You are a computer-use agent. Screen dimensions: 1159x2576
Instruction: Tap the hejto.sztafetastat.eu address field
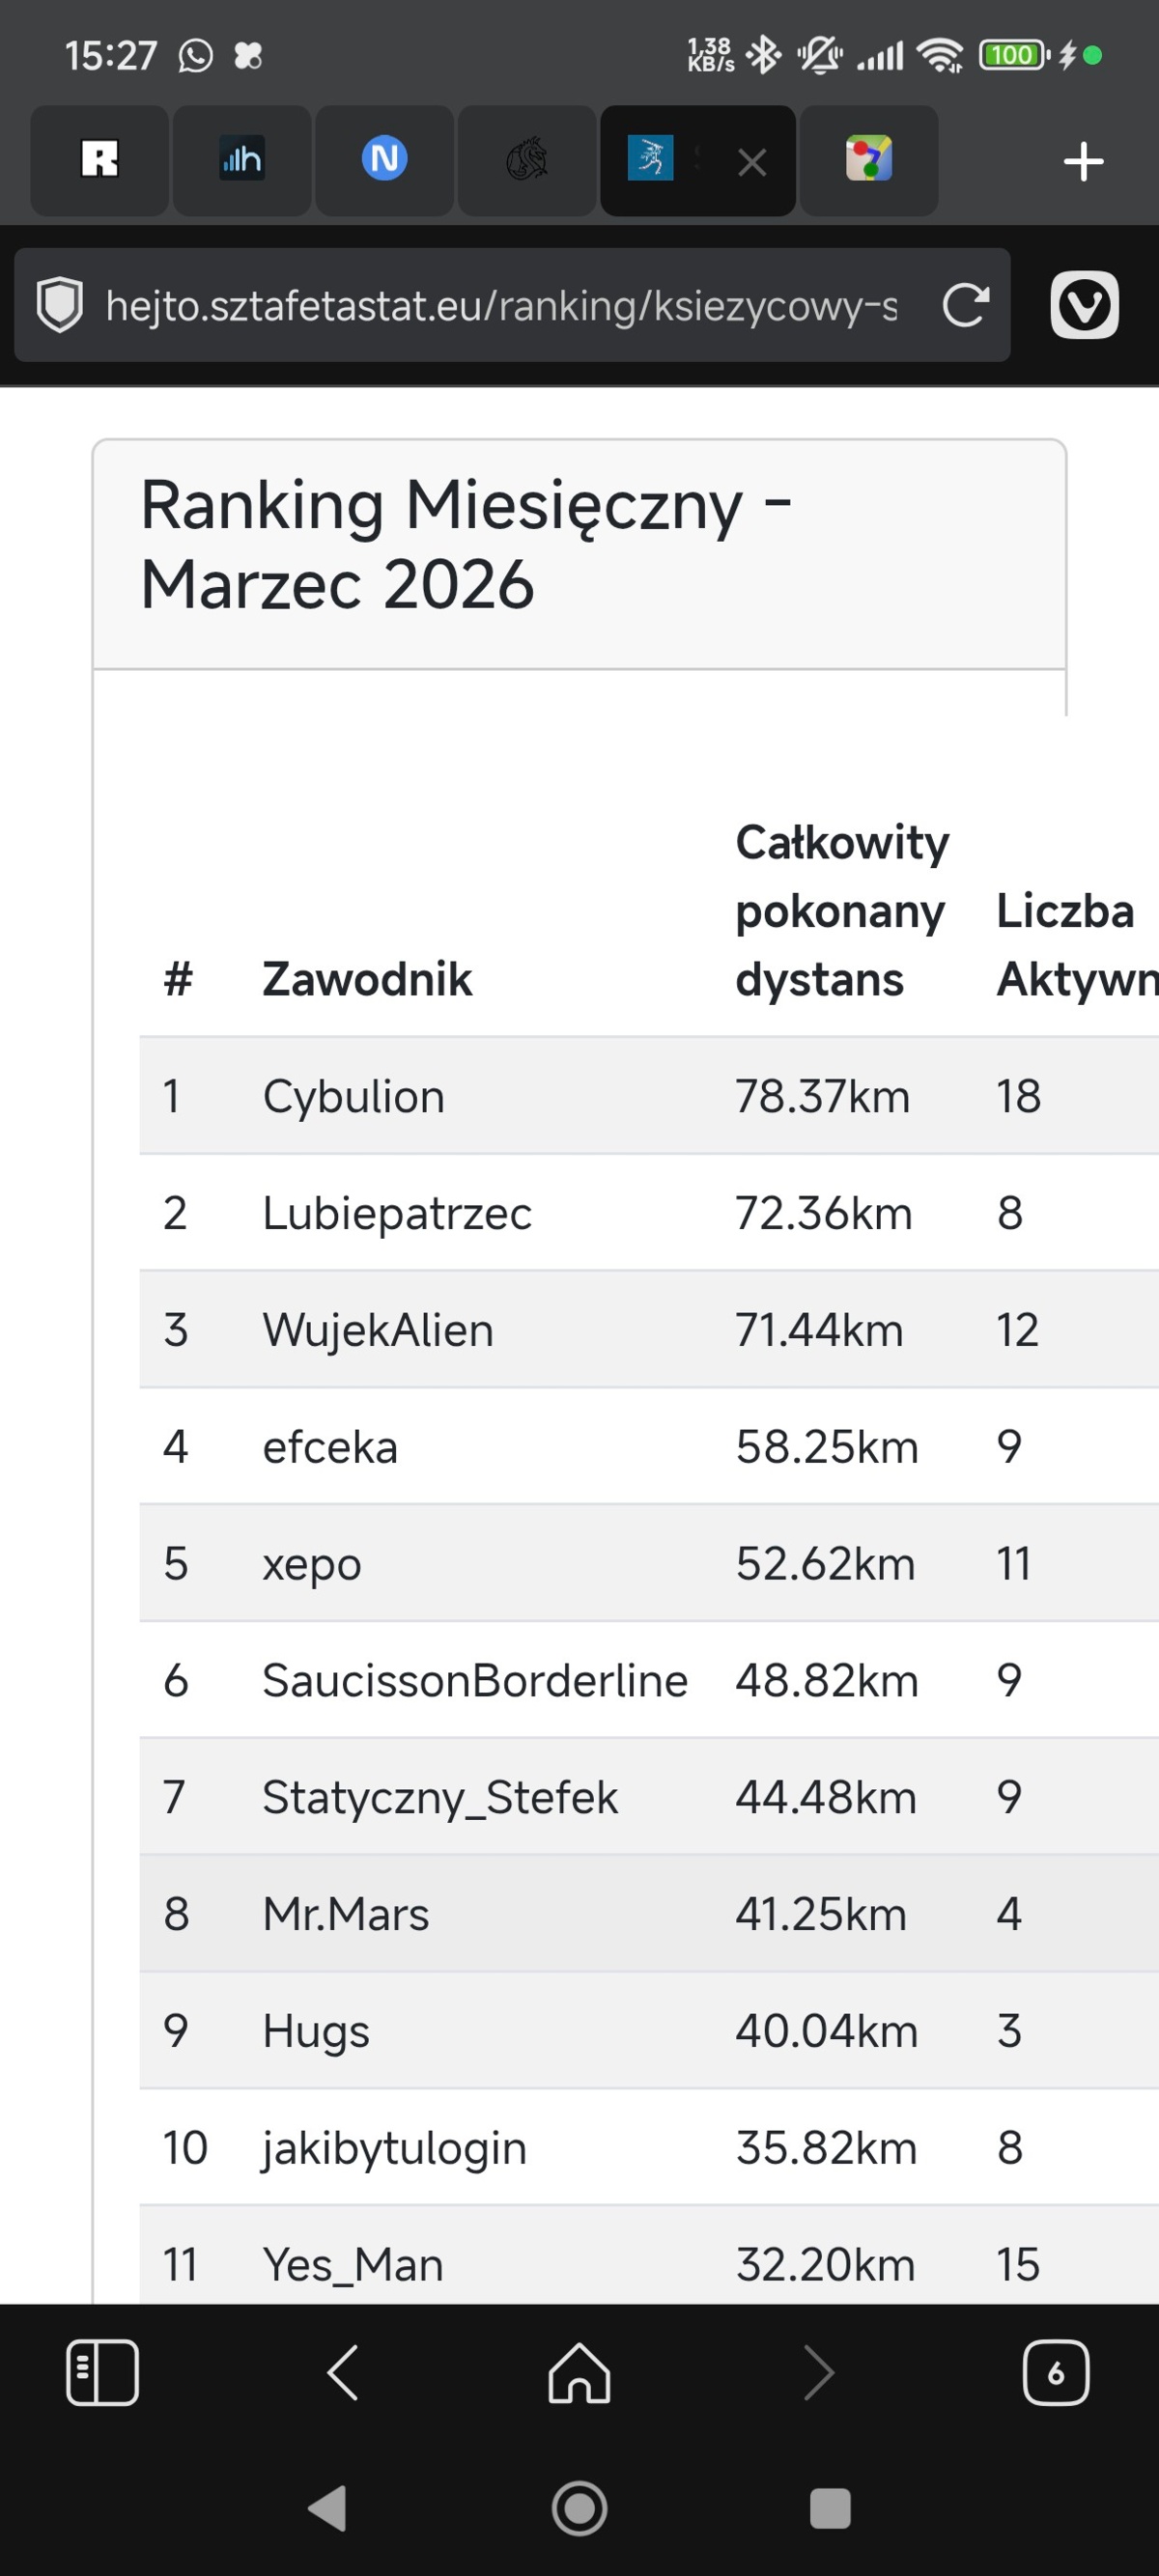(500, 305)
